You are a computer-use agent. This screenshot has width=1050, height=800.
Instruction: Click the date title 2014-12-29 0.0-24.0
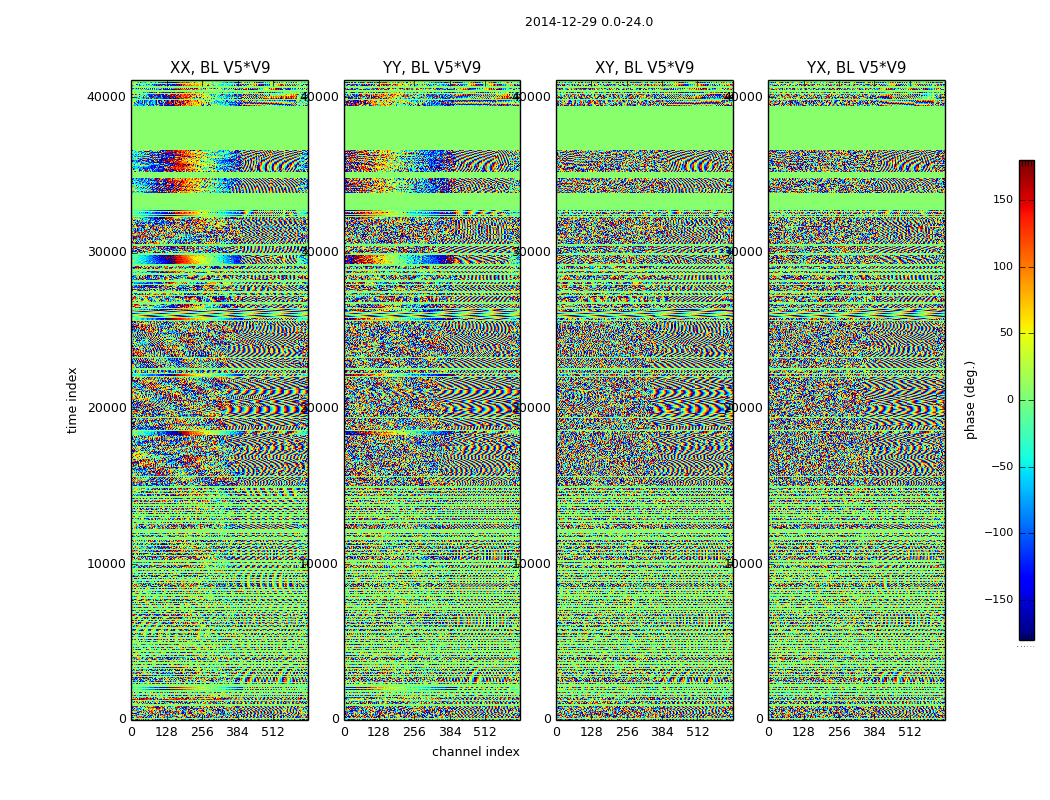[x=589, y=22]
